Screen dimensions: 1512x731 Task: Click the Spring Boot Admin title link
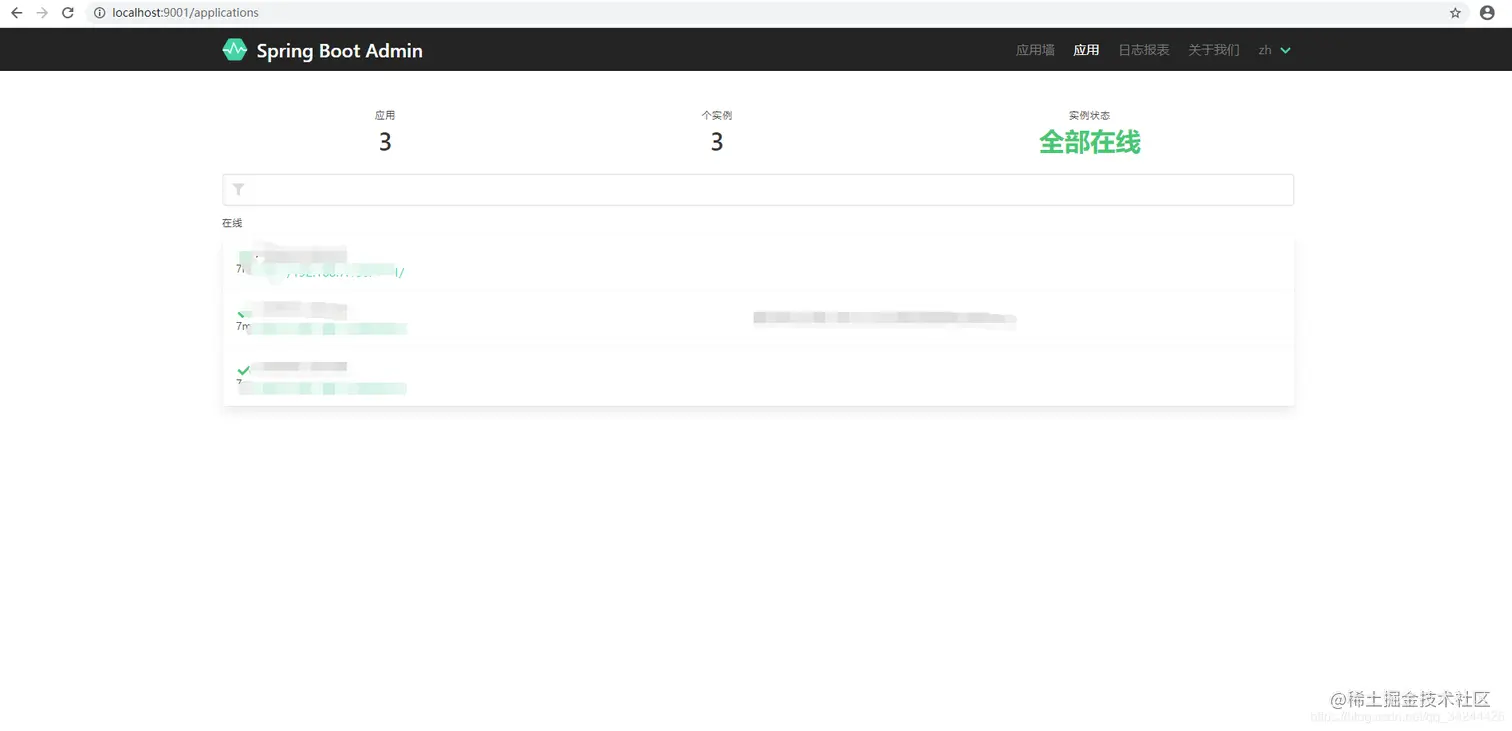339,51
